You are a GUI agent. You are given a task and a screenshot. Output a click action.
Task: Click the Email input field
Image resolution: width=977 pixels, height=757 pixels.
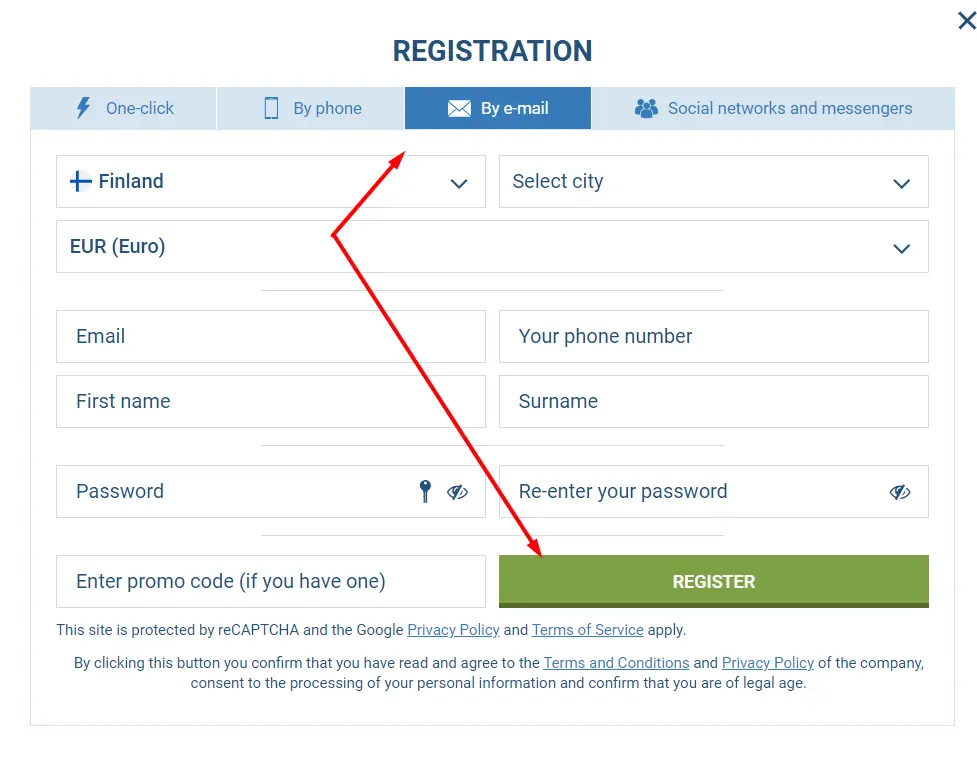pyautogui.click(x=270, y=336)
